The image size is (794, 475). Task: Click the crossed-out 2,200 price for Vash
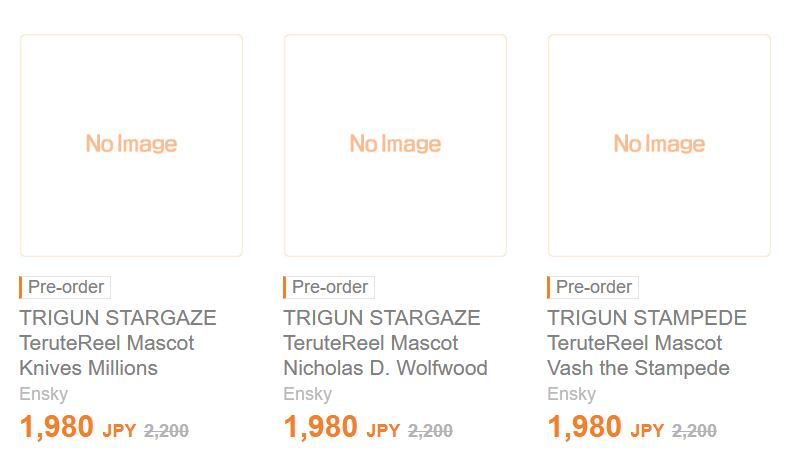pyautogui.click(x=694, y=431)
